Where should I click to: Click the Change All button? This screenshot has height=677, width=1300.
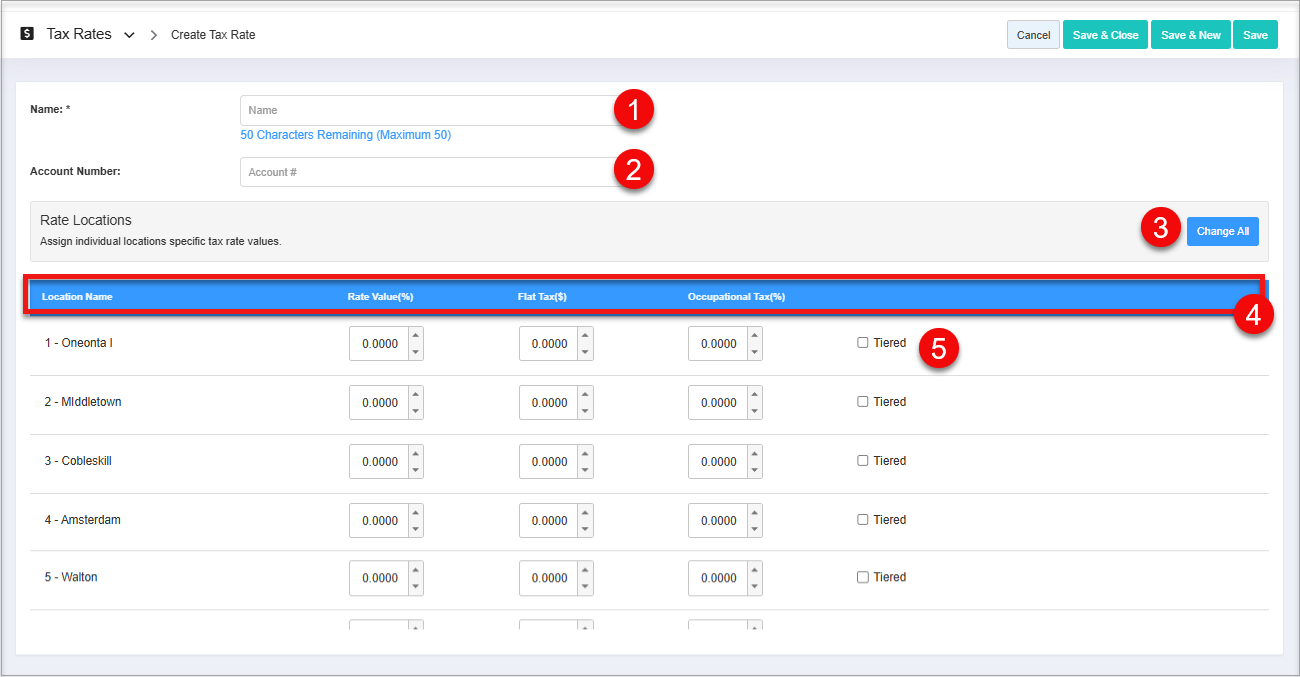click(x=1222, y=231)
